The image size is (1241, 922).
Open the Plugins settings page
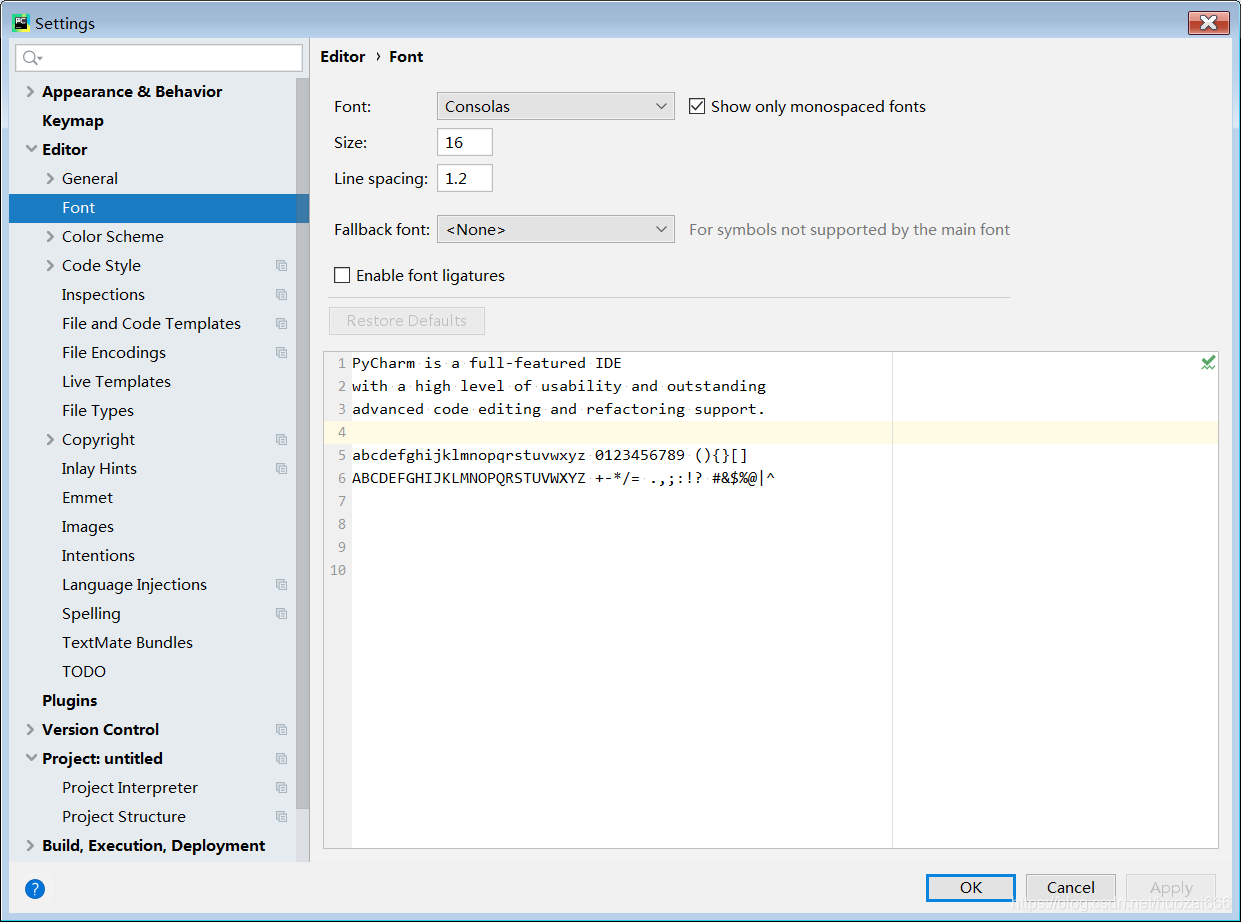pyautogui.click(x=70, y=701)
